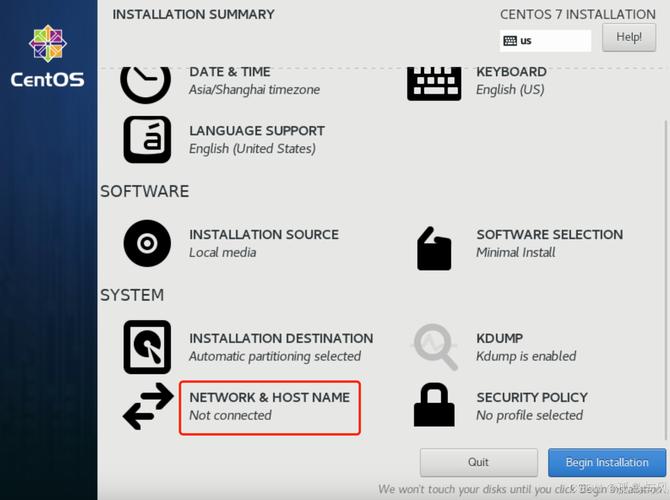
Task: Open the Software Selection package icon
Action: pyautogui.click(x=434, y=248)
